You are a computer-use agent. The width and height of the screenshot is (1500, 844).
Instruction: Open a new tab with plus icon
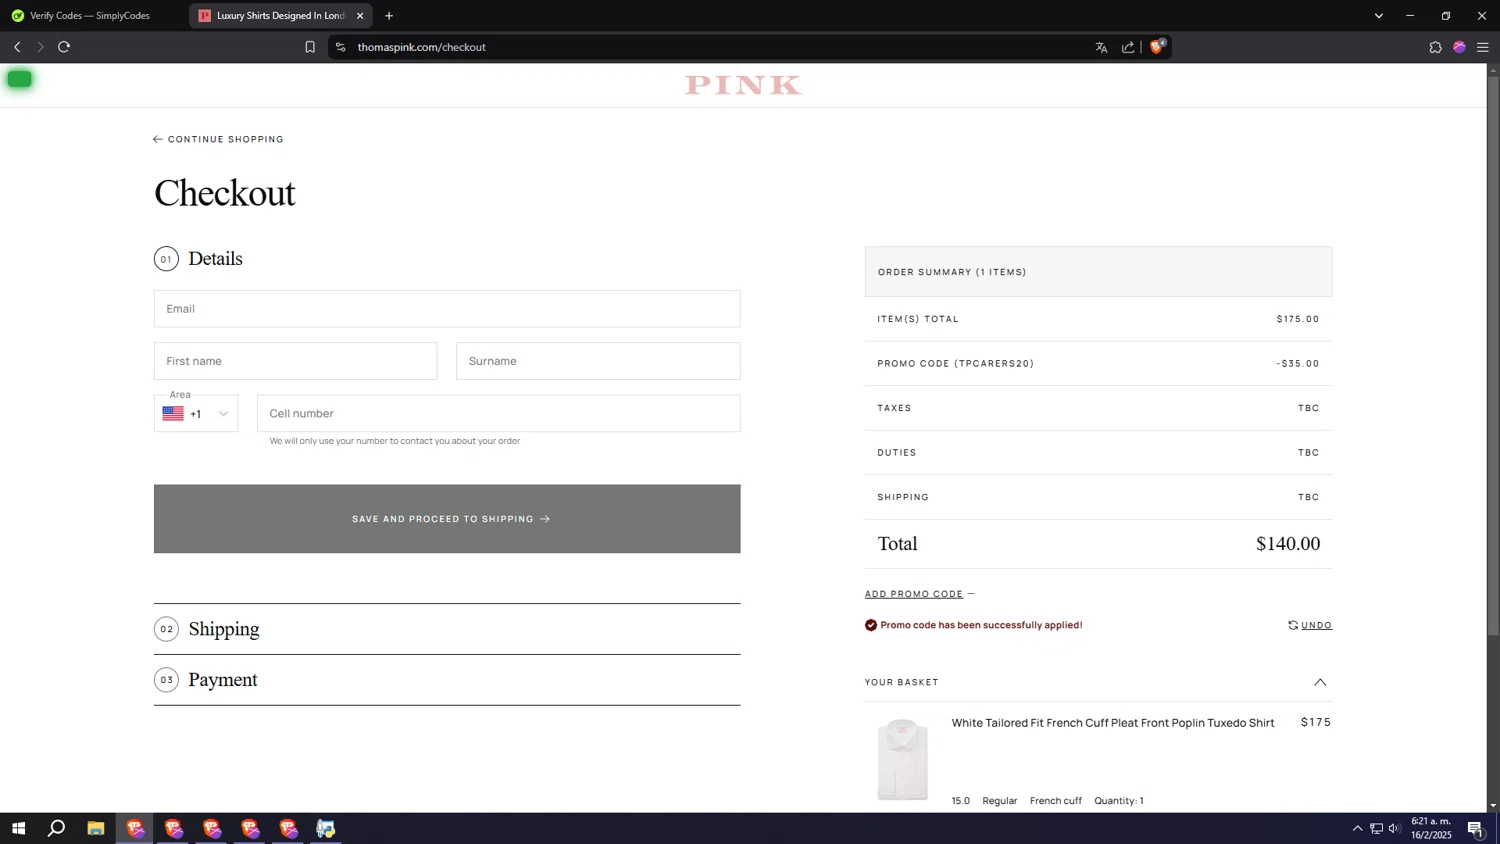389,16
